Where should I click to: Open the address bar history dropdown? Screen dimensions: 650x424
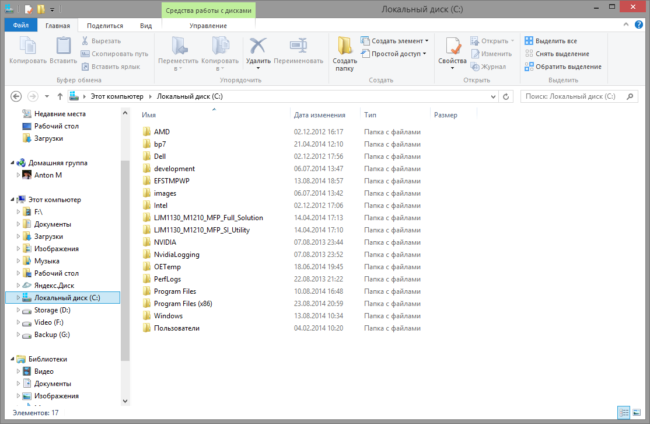493,97
